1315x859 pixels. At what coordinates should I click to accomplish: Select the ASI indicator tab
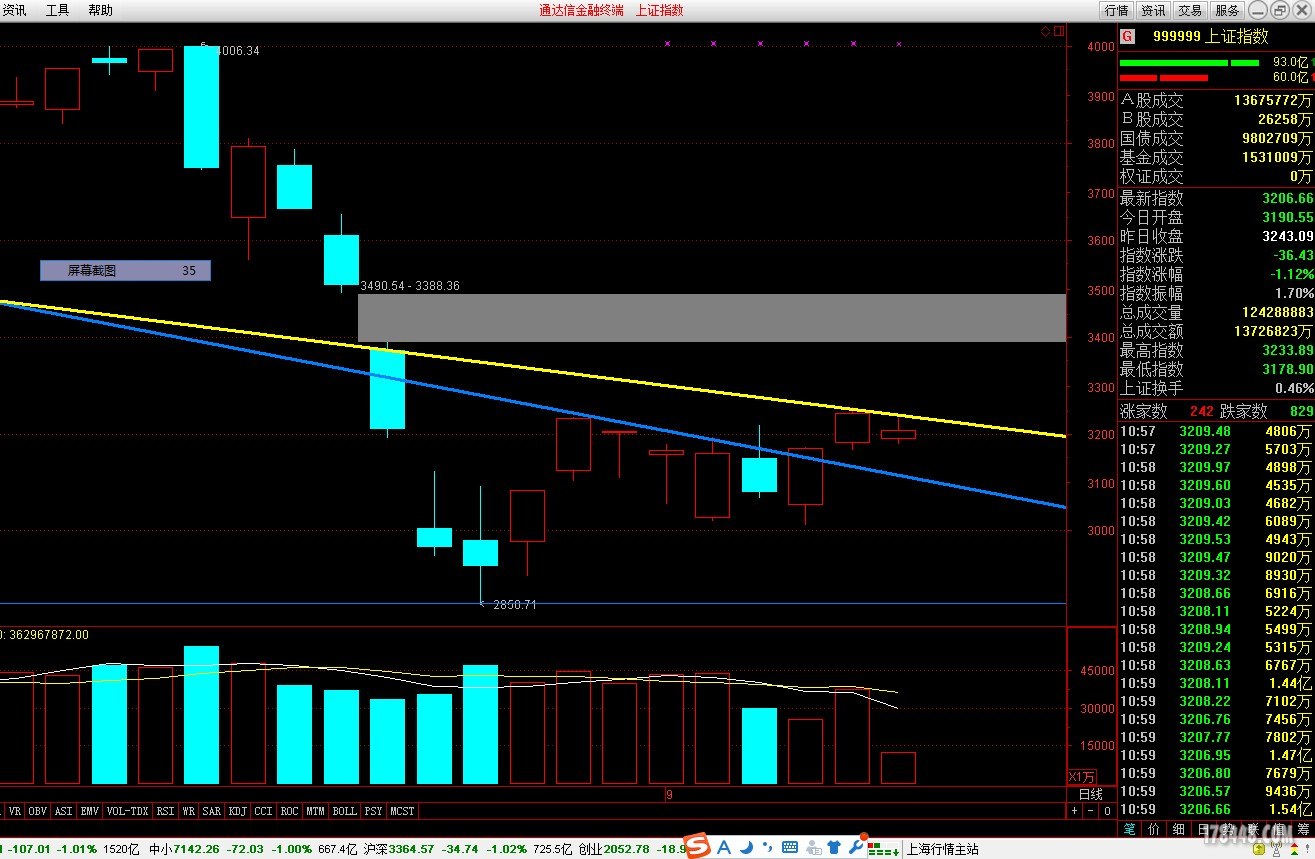[x=63, y=811]
